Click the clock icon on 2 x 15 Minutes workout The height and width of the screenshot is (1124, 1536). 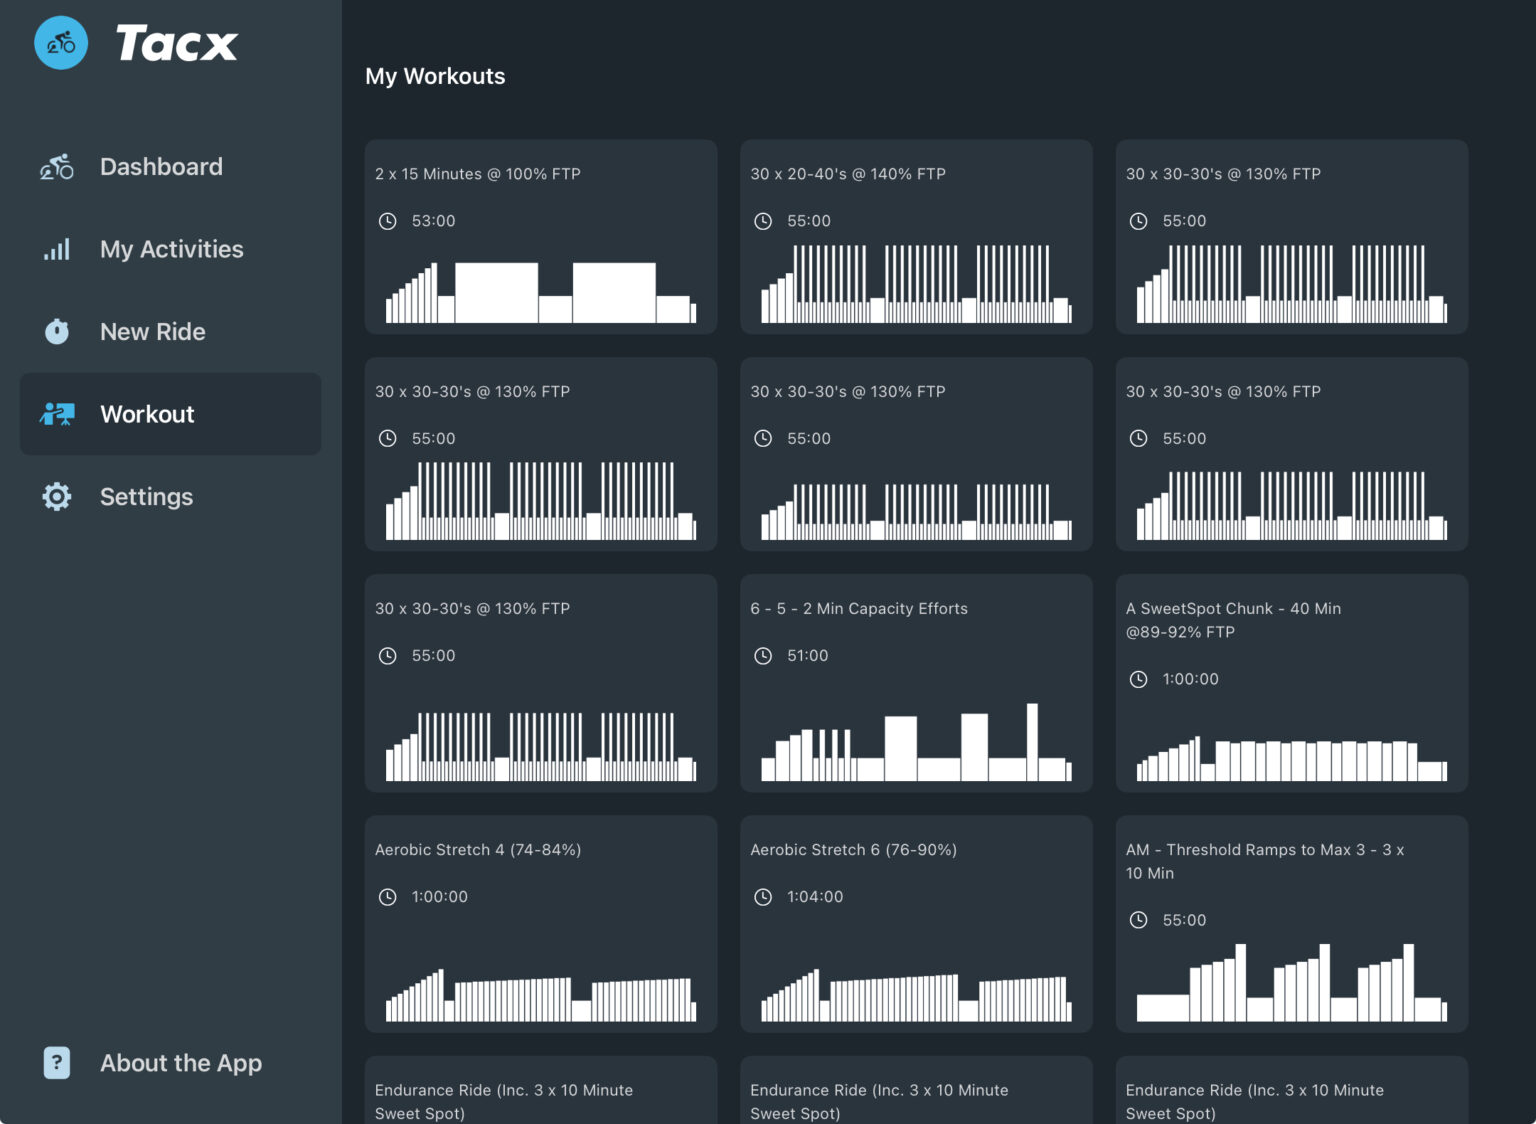(388, 221)
